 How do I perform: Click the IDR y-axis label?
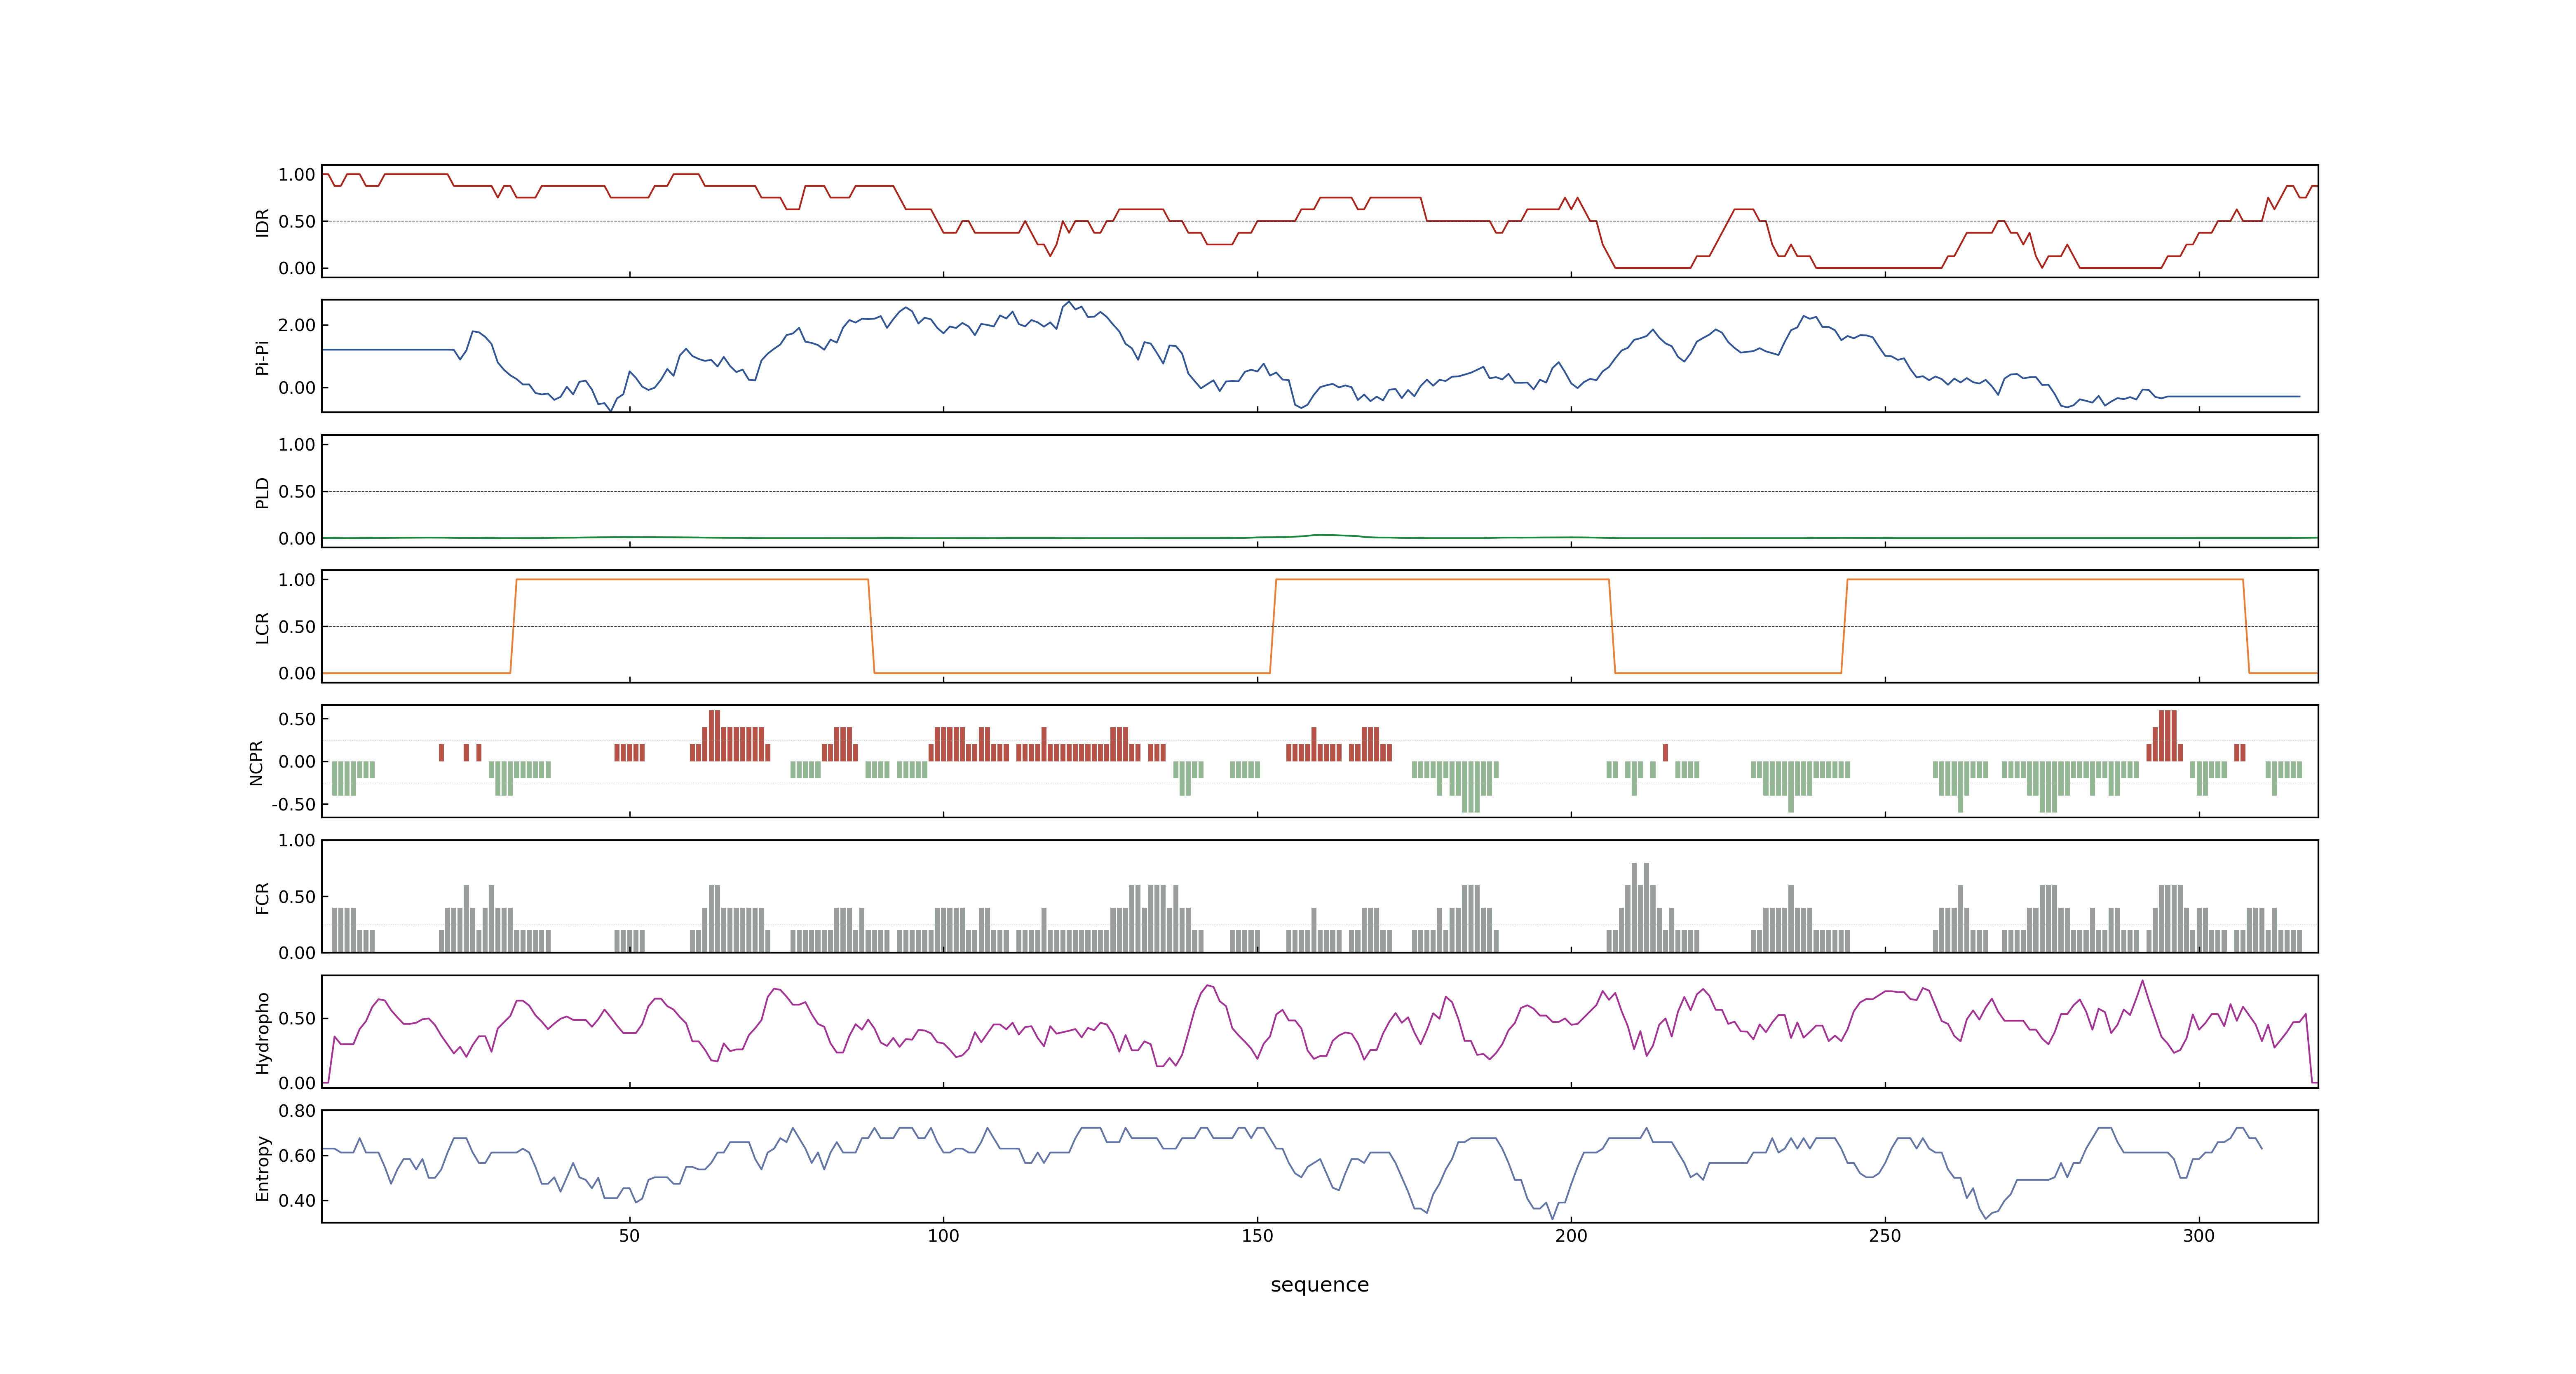point(263,222)
